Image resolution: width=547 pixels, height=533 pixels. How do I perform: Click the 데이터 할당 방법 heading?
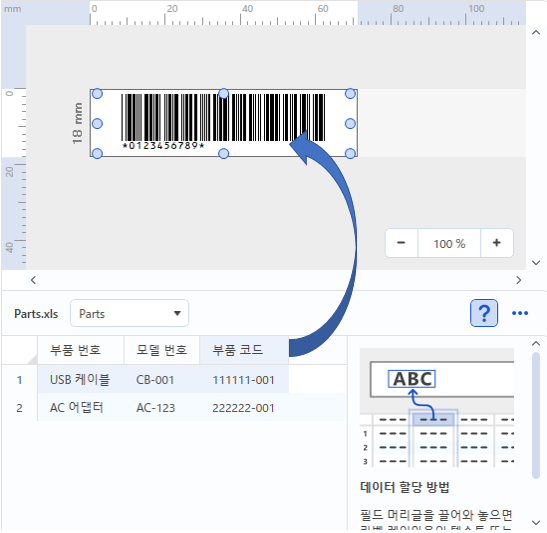point(405,487)
